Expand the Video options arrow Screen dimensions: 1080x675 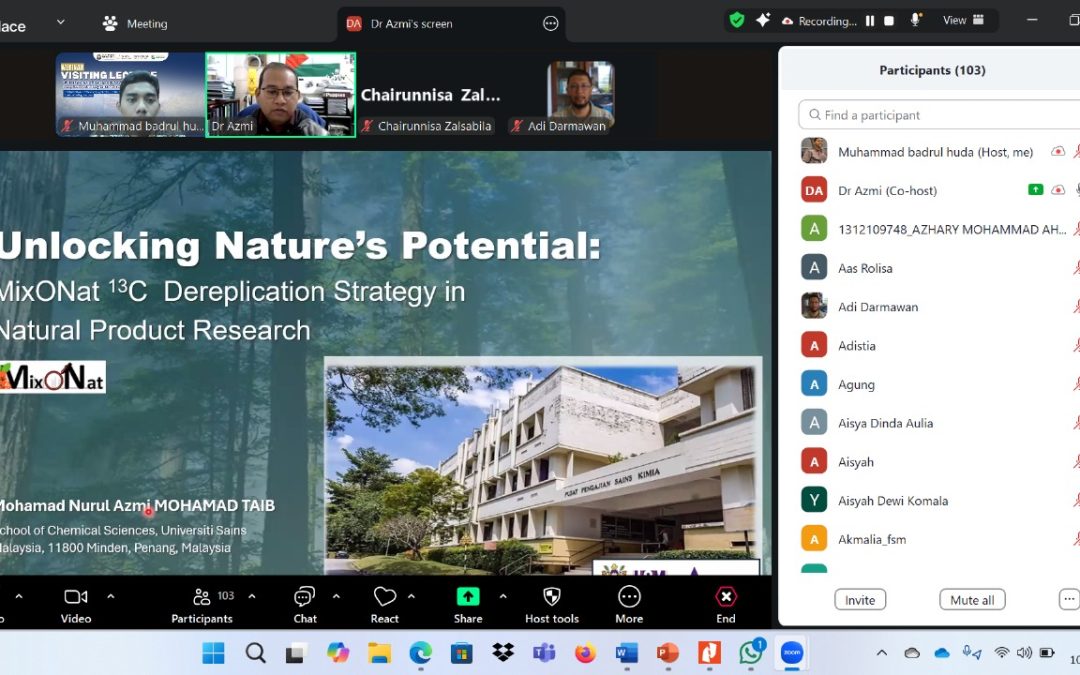(x=111, y=596)
